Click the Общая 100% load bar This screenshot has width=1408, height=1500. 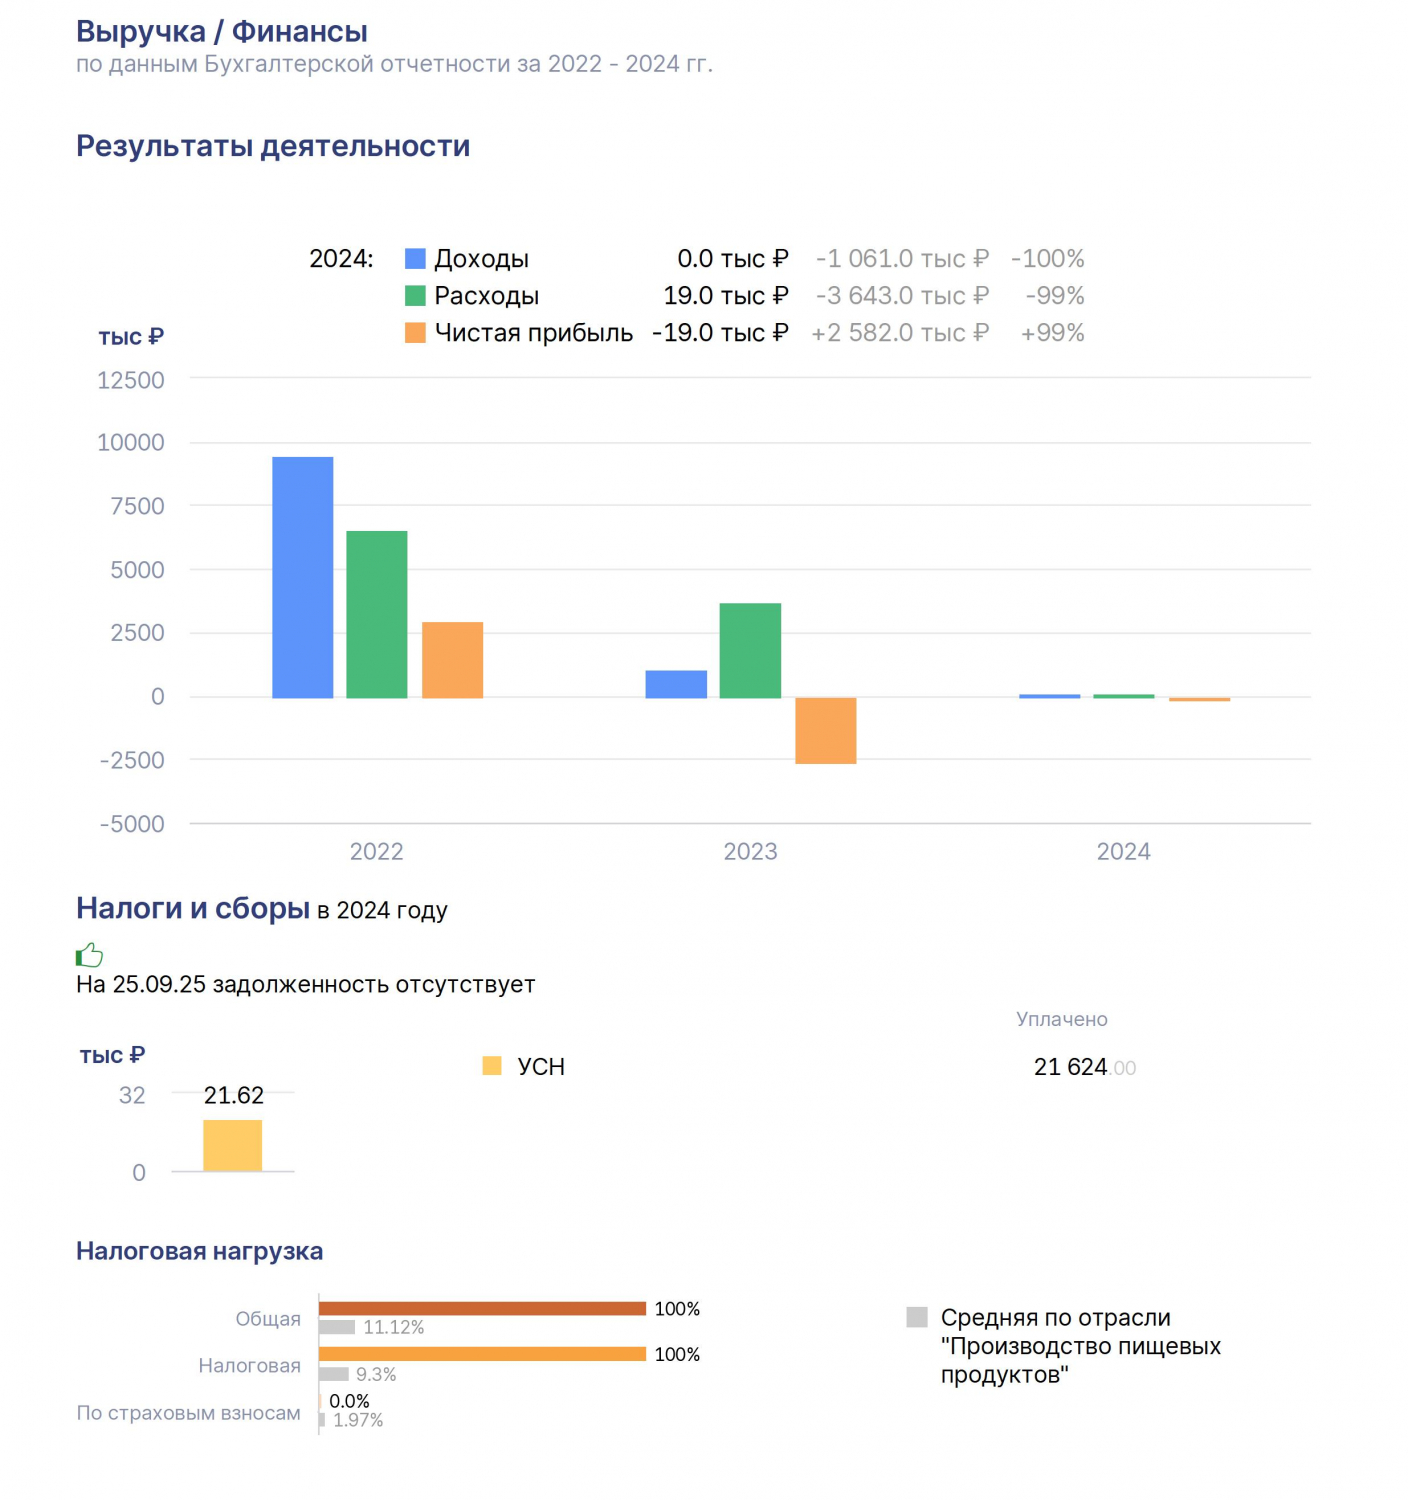pyautogui.click(x=483, y=1308)
